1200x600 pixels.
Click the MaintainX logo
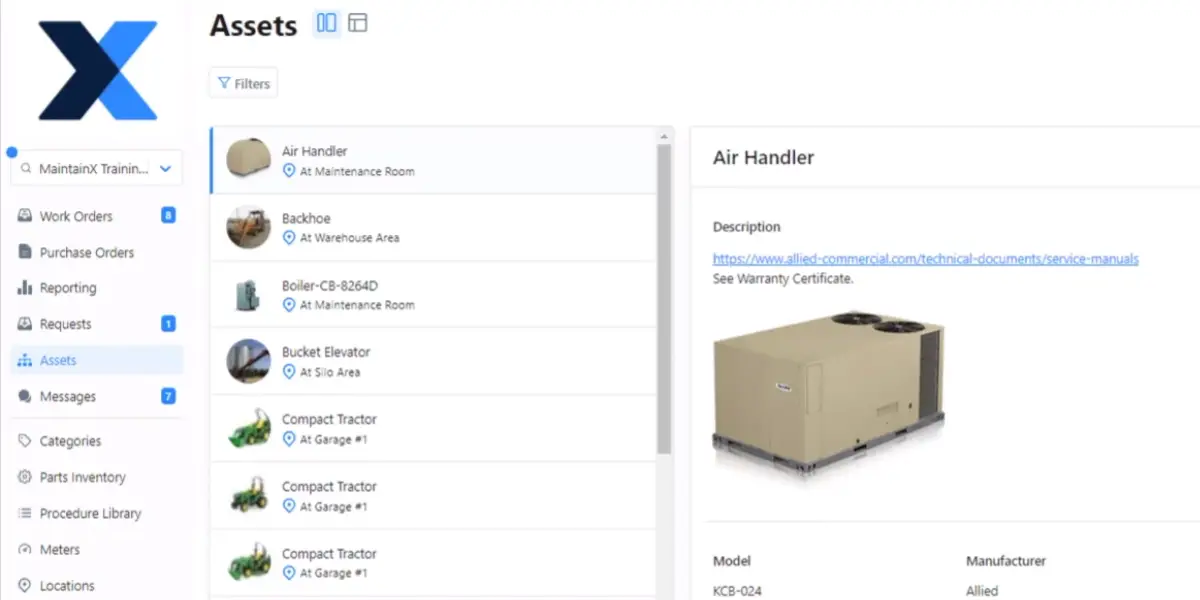click(x=97, y=71)
